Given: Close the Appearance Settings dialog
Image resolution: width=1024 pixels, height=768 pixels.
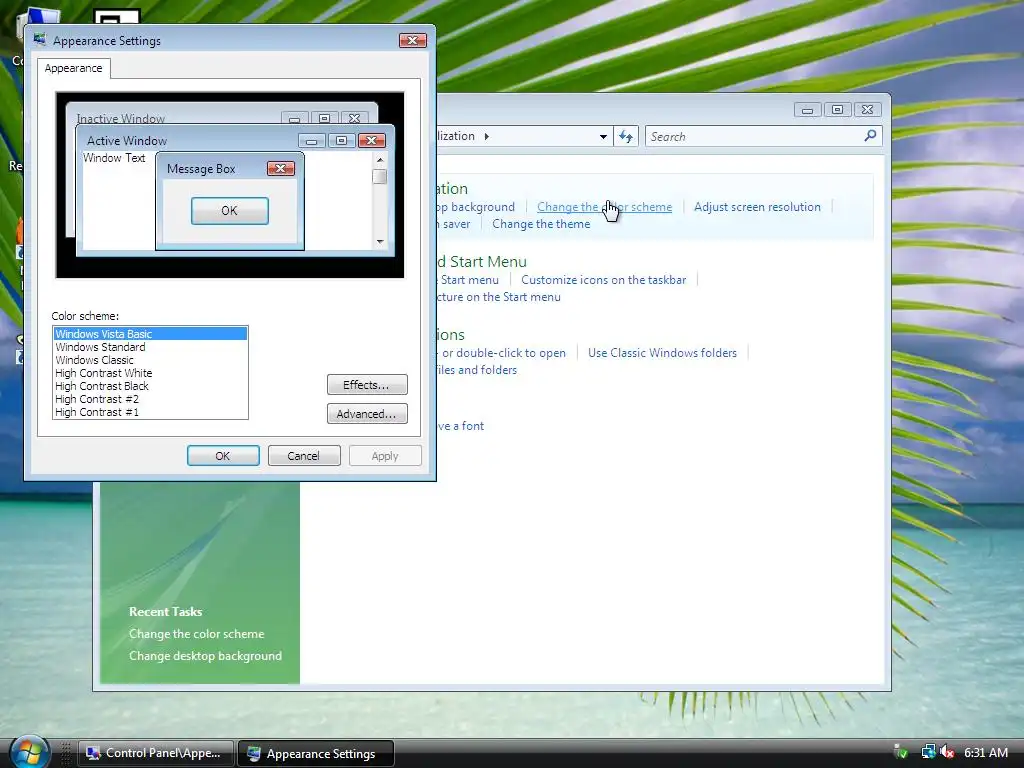Looking at the screenshot, I should (413, 40).
